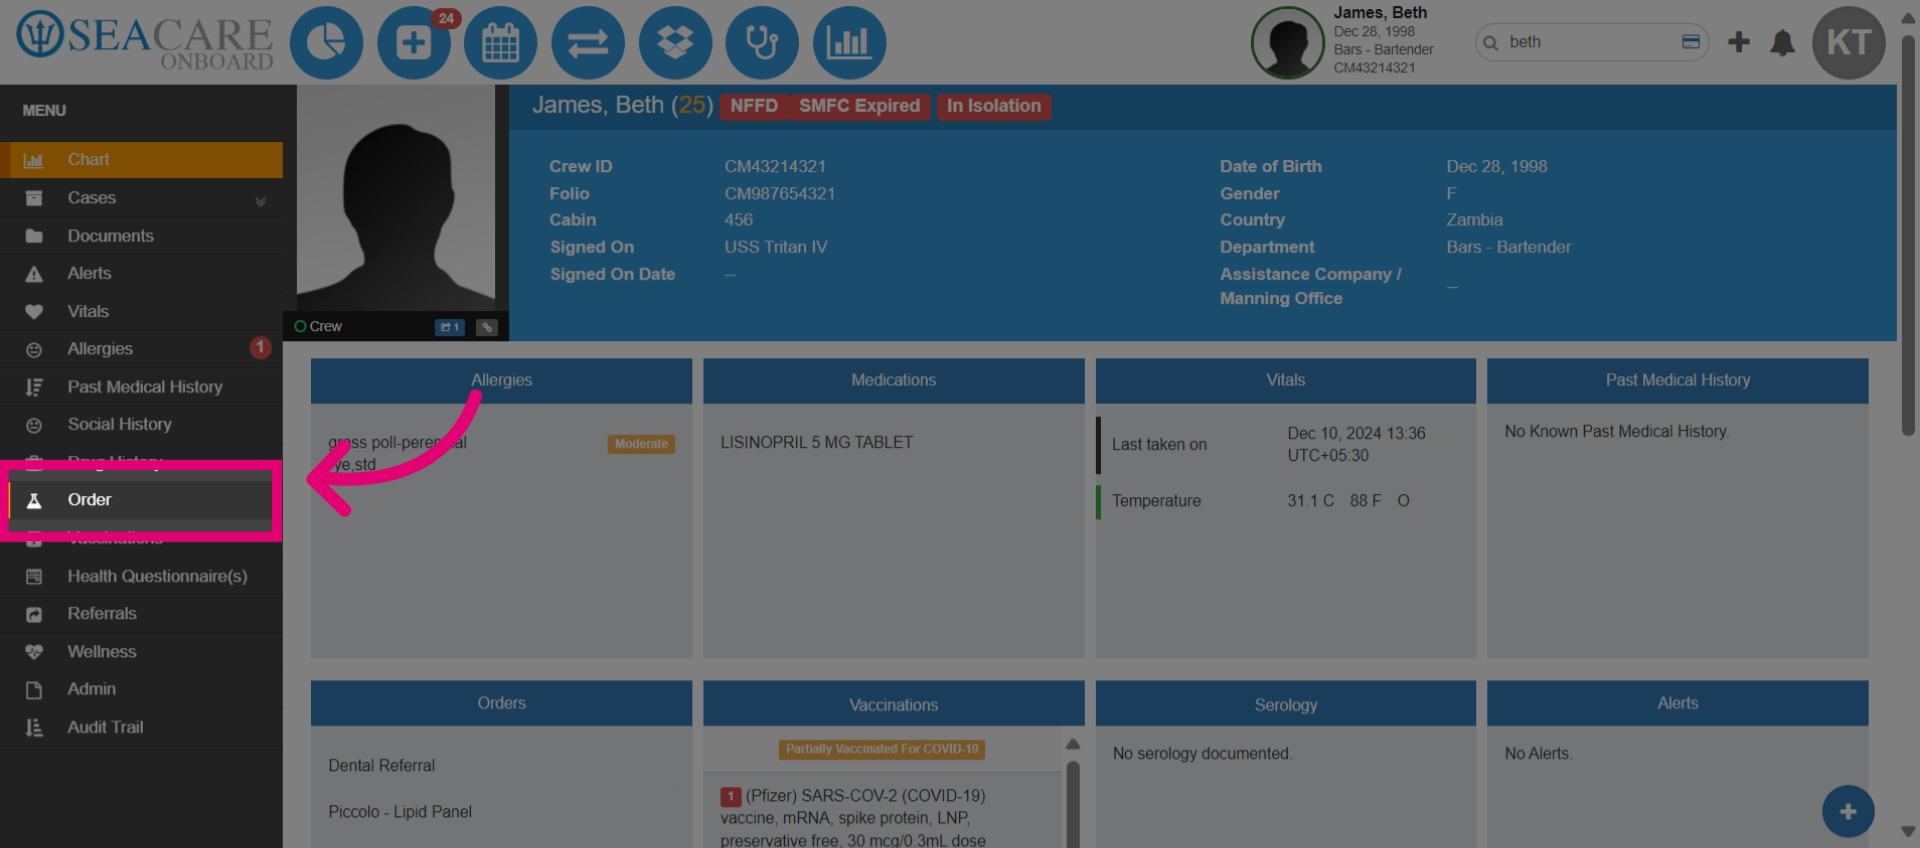1920x848 pixels.
Task: Open the Dropbox-style boxes icon
Action: (675, 43)
